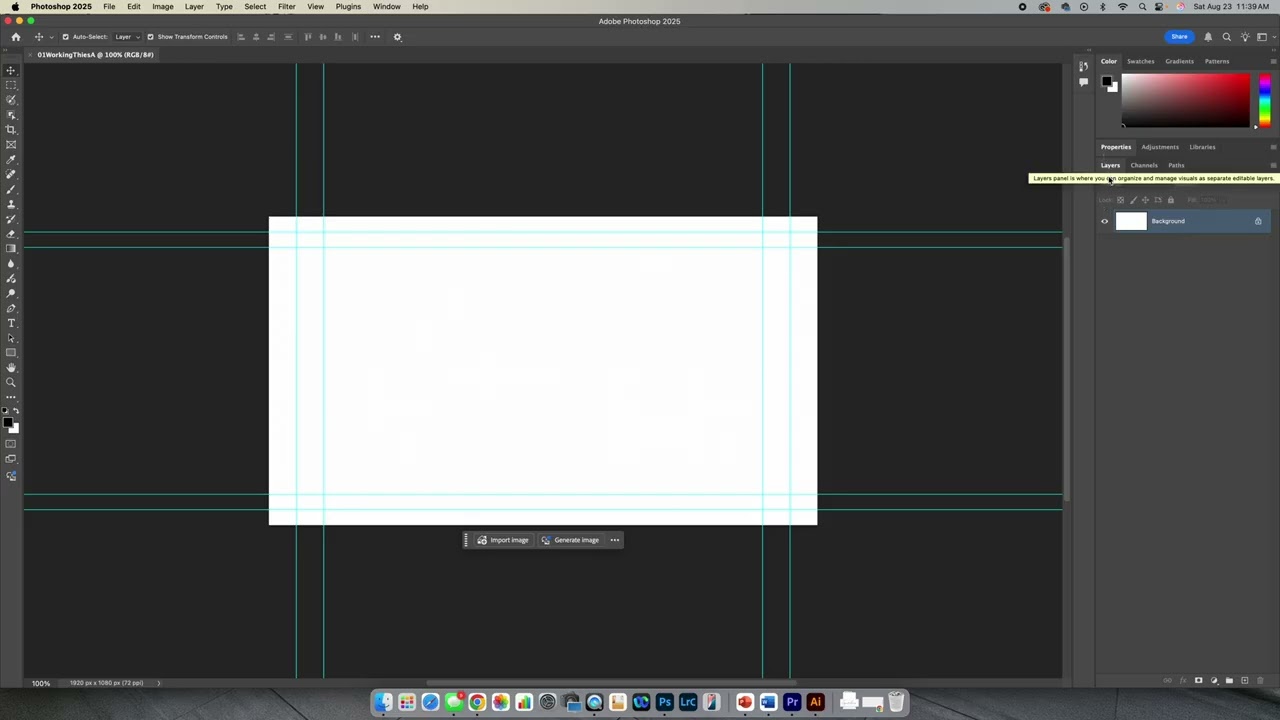This screenshot has height=720, width=1280.
Task: Click the search magnifier near Share
Action: click(1227, 37)
